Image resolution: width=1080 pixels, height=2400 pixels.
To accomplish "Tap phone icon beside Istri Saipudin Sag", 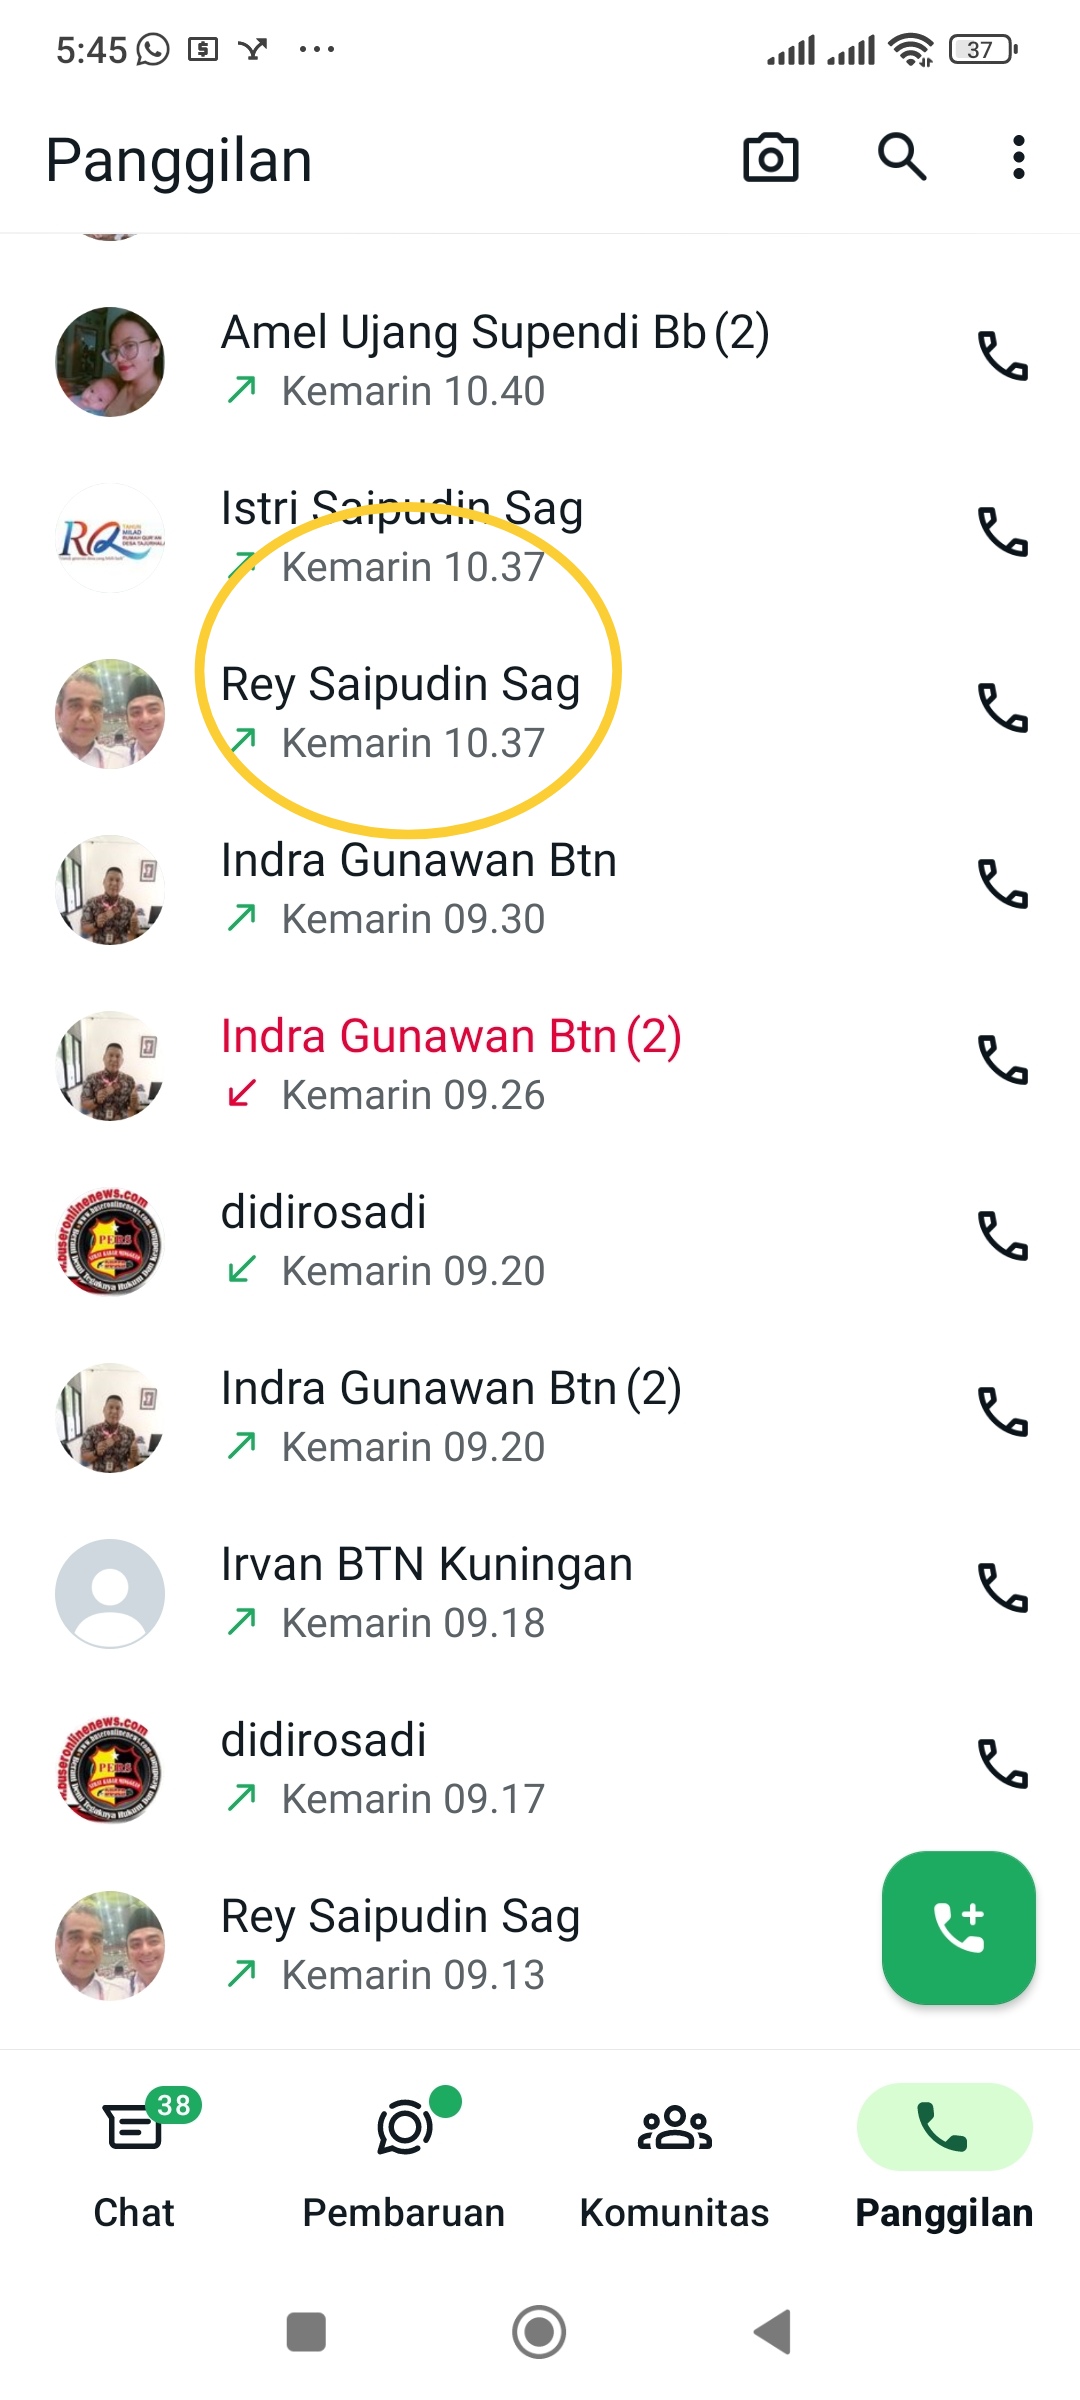I will 1002,533.
